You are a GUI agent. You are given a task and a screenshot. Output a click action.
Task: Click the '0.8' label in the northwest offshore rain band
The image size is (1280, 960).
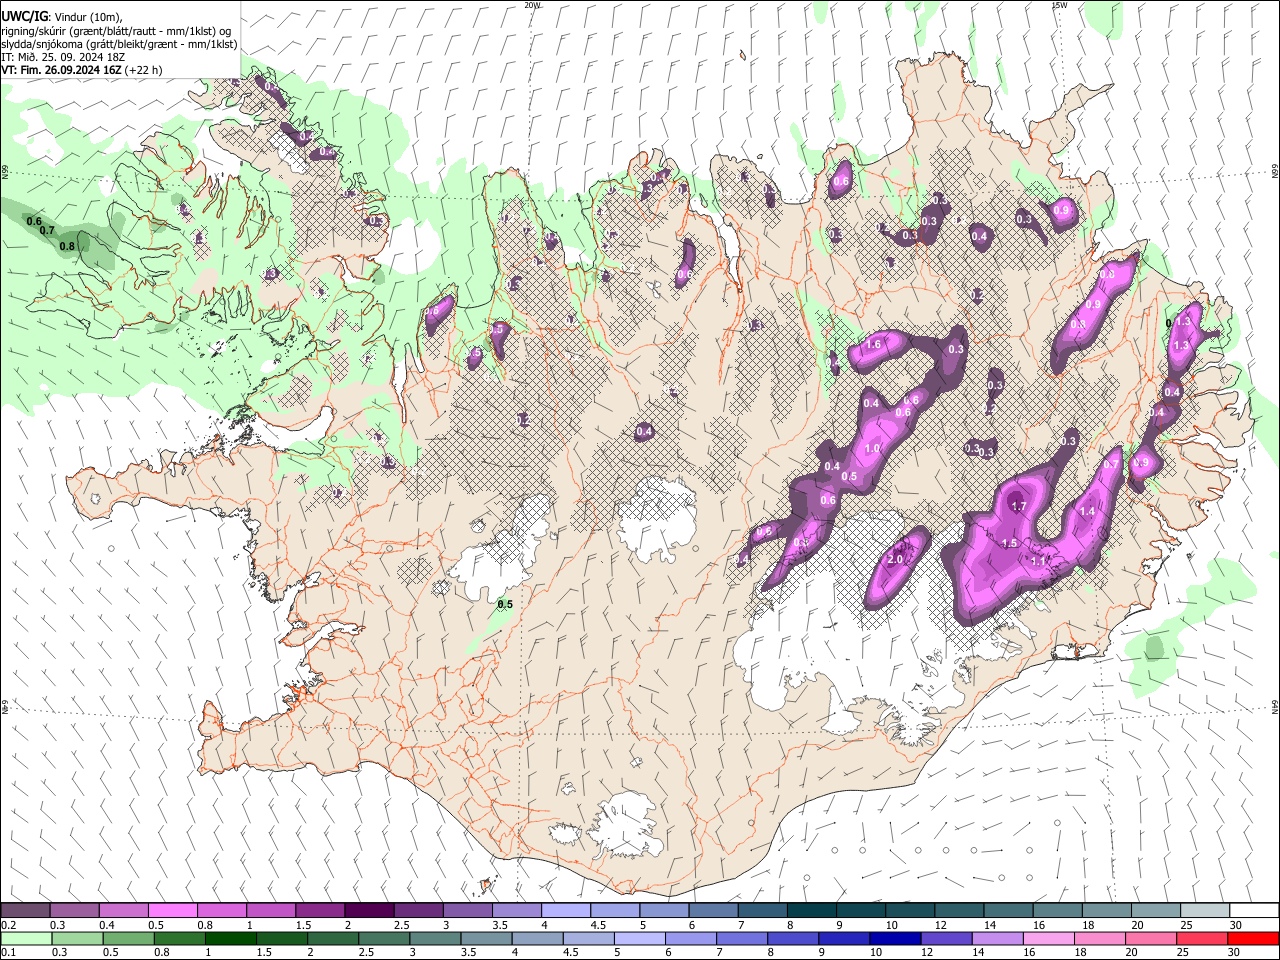(x=67, y=246)
